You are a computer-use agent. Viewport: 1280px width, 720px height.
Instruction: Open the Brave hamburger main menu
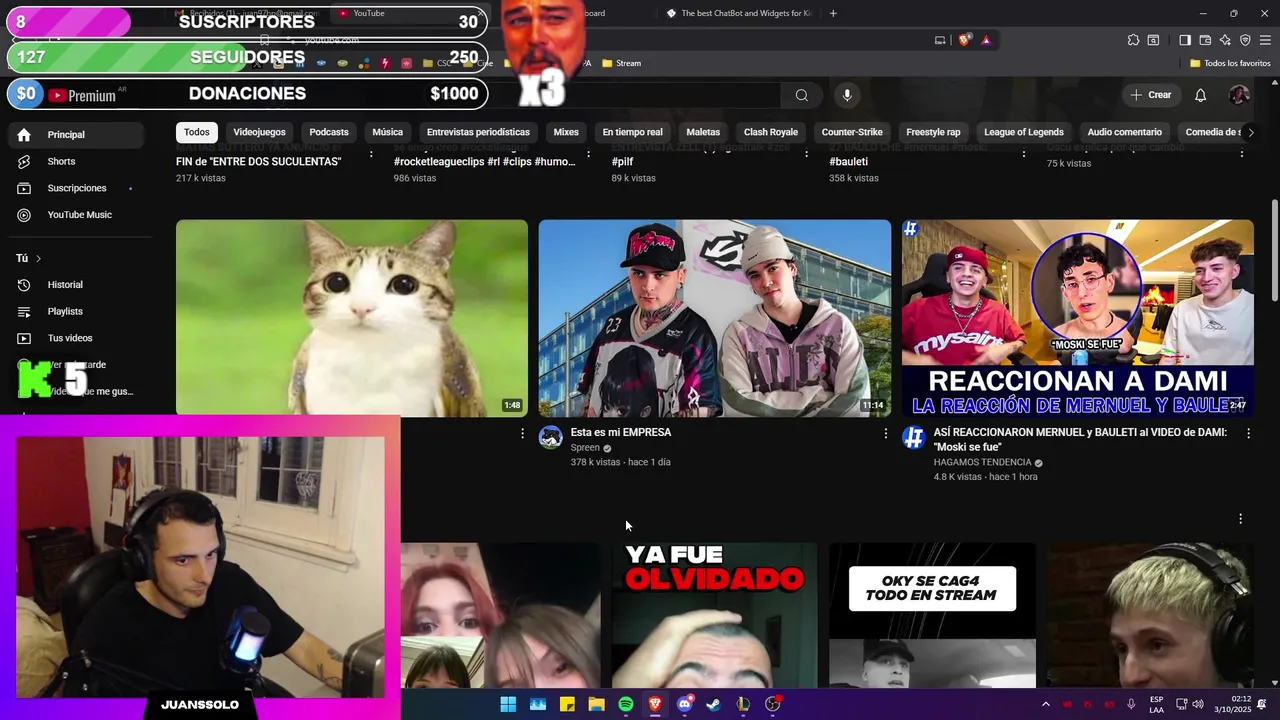1265,40
